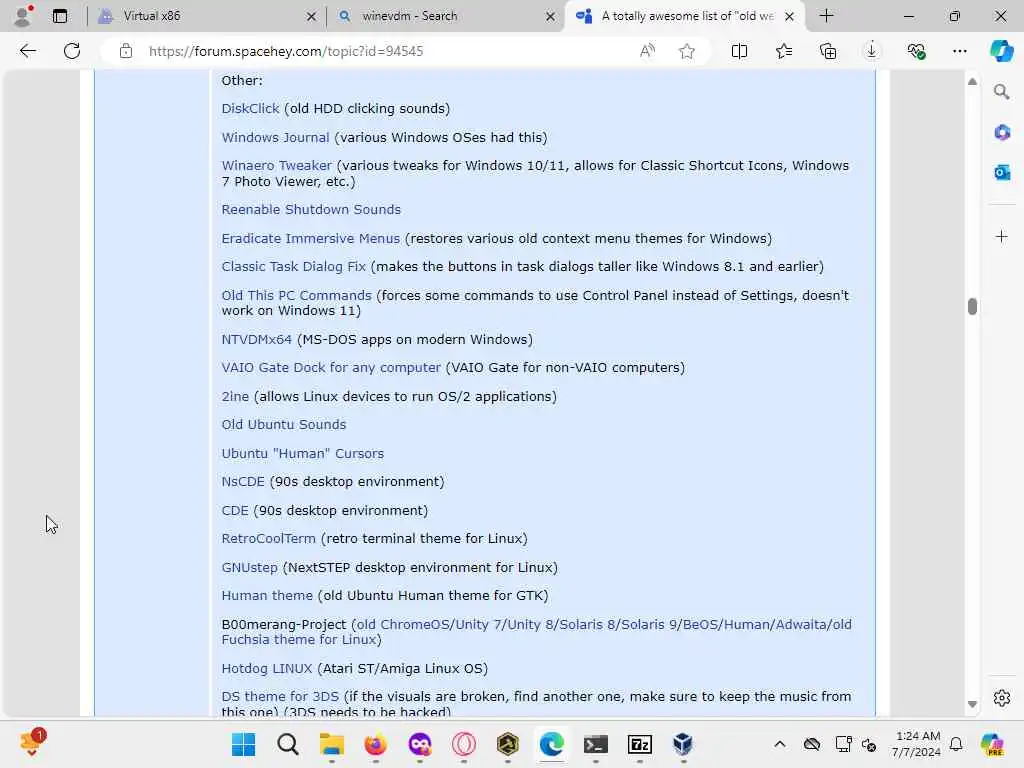Refresh the current page
Viewport: 1024px width, 768px height.
pos(72,51)
